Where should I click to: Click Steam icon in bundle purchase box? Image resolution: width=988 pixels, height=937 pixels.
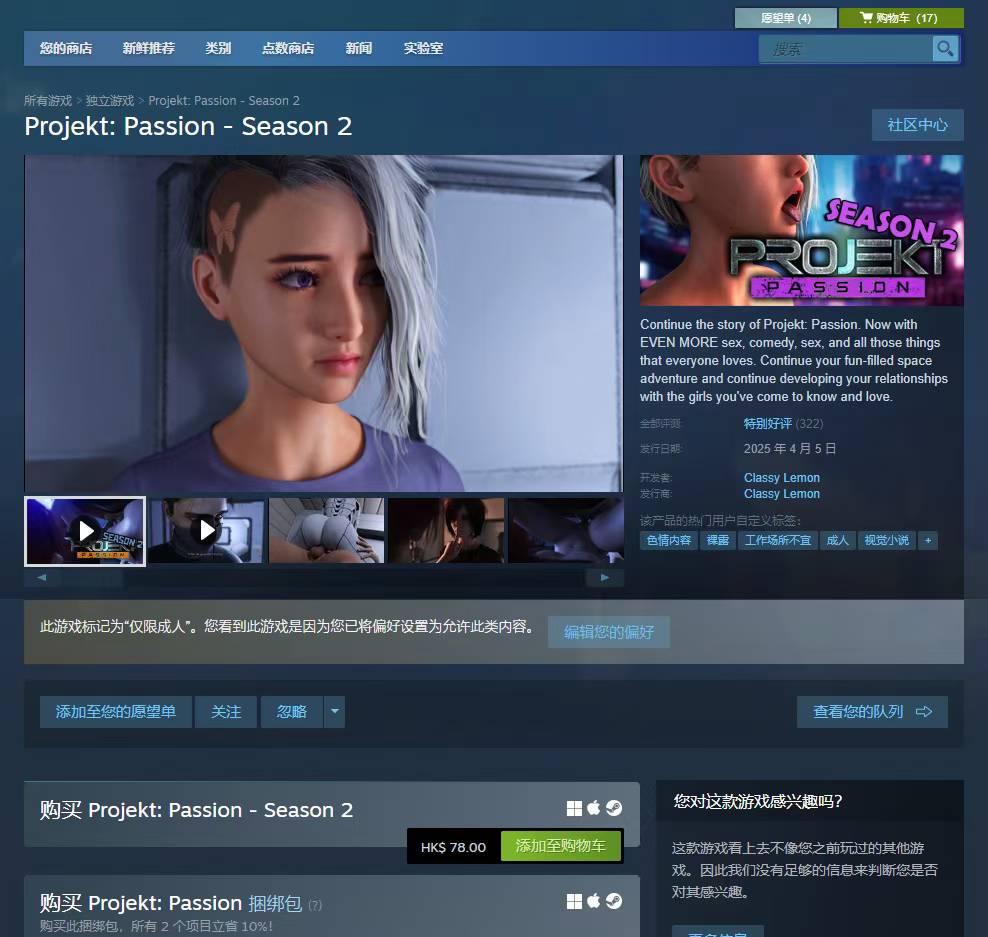coord(614,902)
